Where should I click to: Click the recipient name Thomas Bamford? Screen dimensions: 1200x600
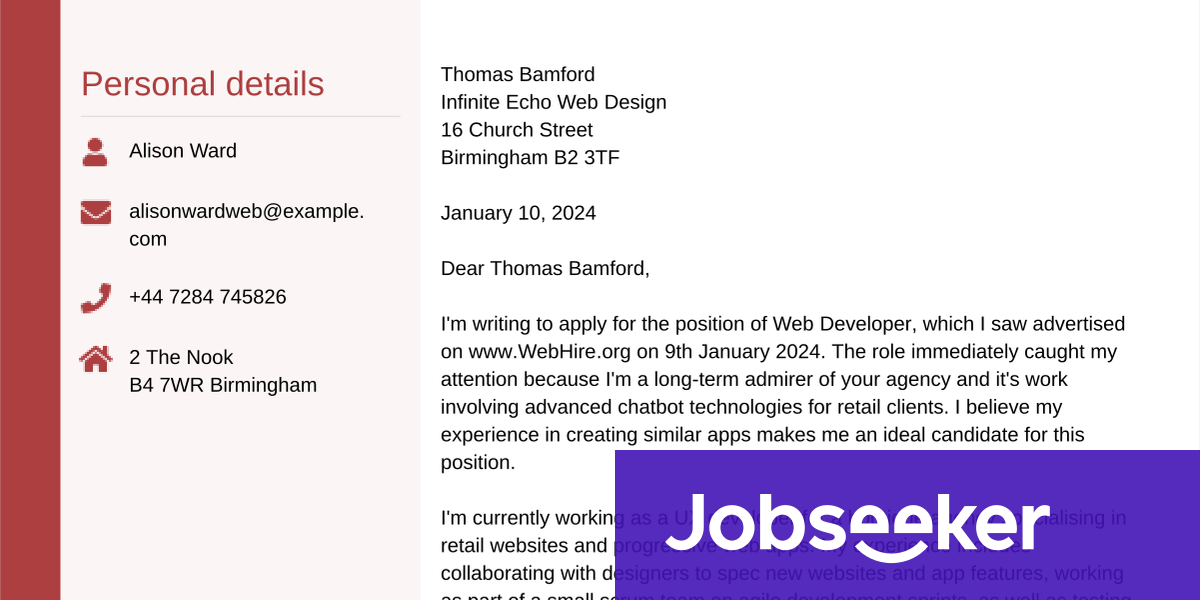518,74
